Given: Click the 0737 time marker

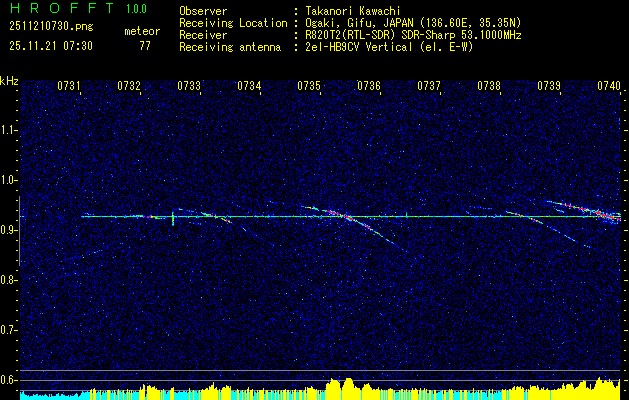Looking at the screenshot, I should [429, 85].
